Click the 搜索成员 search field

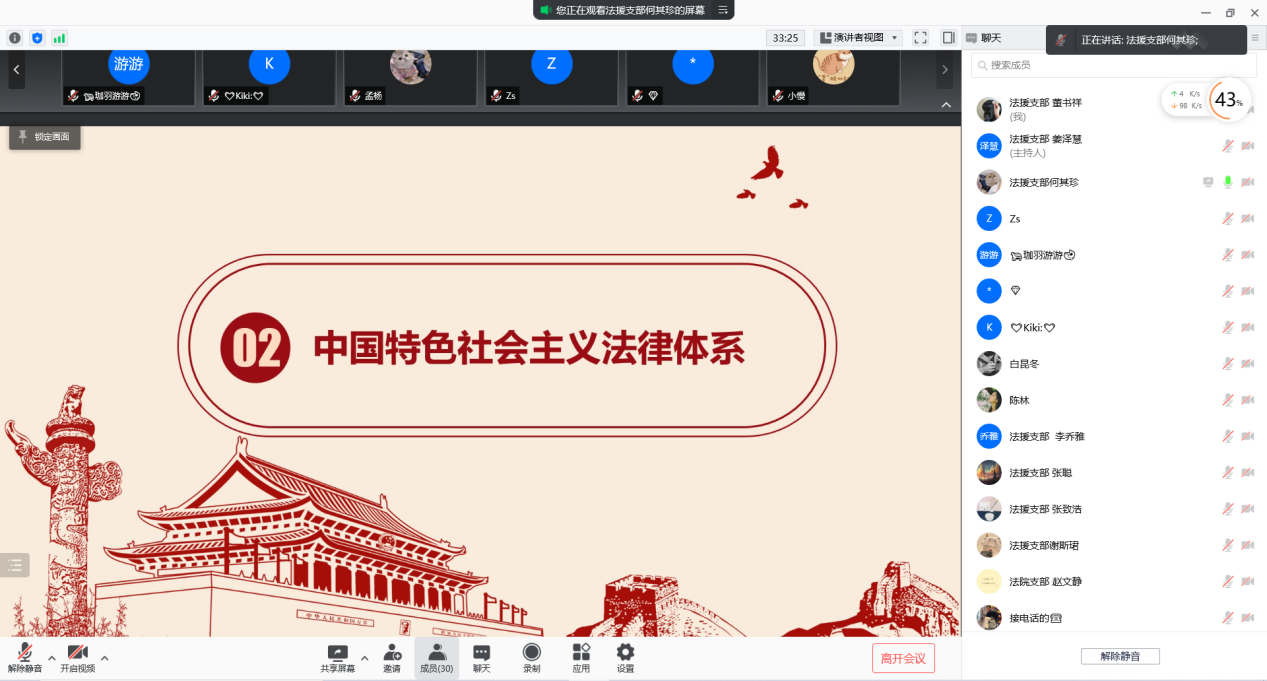(1113, 65)
